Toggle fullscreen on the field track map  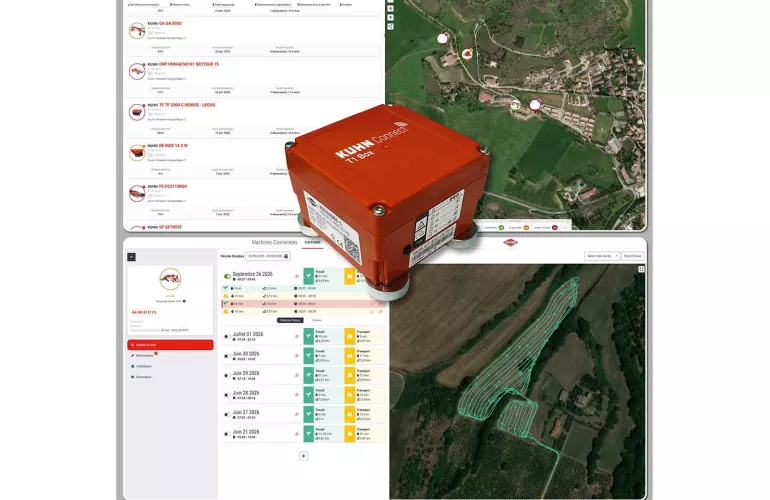(641, 269)
